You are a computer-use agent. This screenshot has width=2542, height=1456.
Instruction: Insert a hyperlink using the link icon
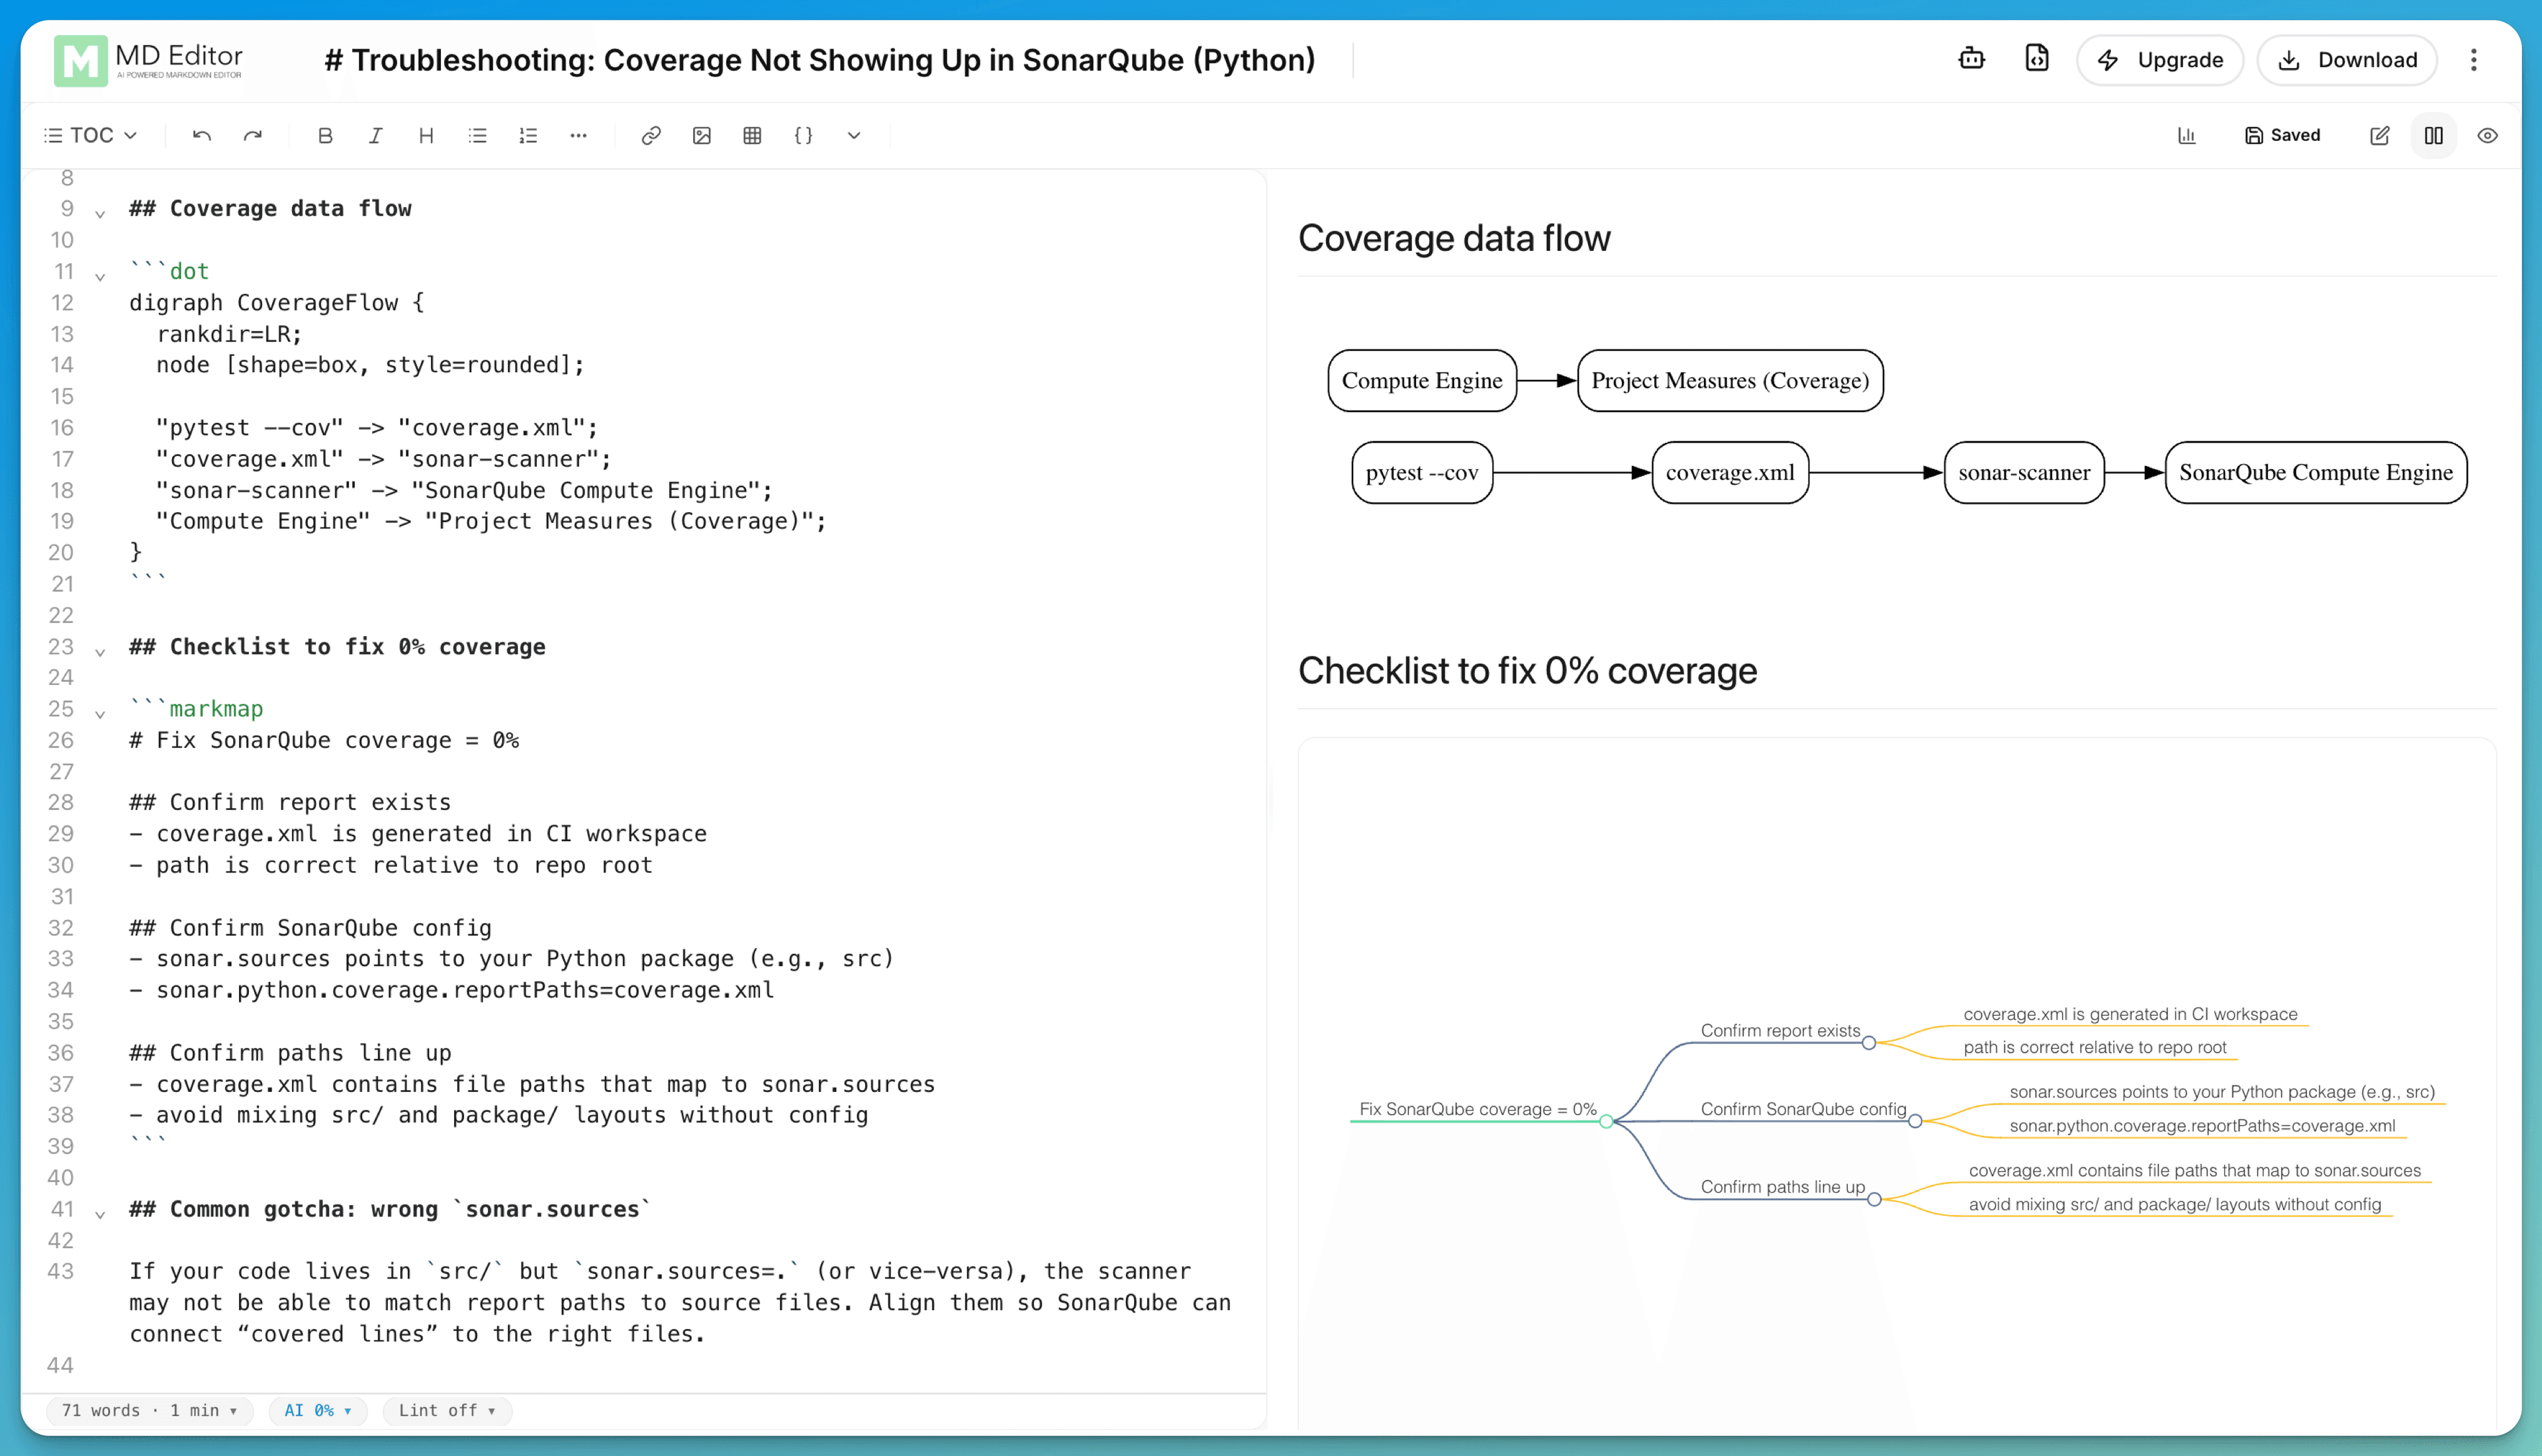651,135
